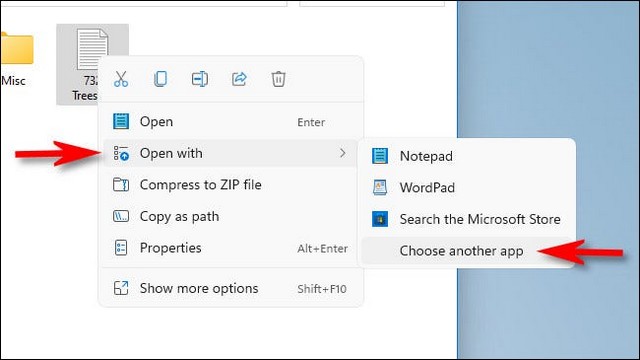Expand the Open with submenu arrow
This screenshot has height=360, width=640.
(342, 153)
